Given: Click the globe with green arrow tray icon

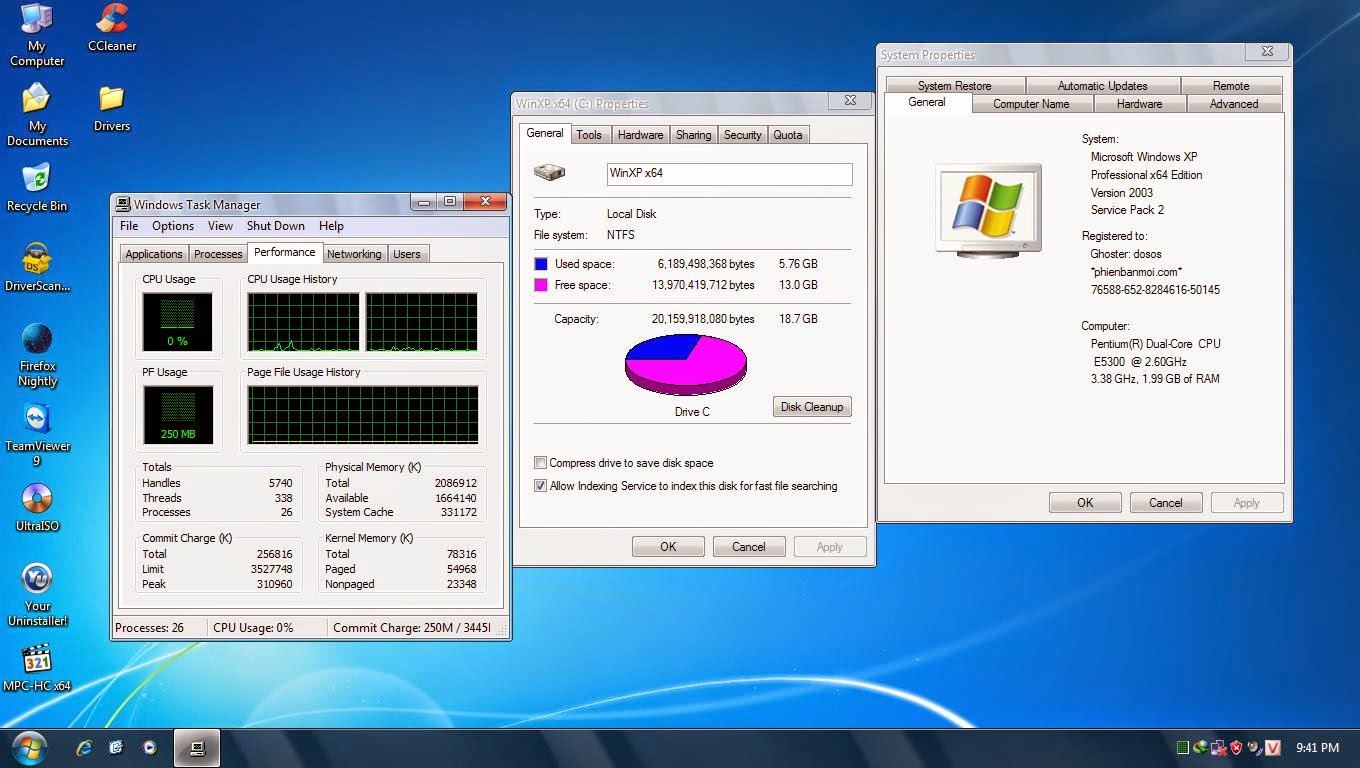Looking at the screenshot, I should 1201,747.
